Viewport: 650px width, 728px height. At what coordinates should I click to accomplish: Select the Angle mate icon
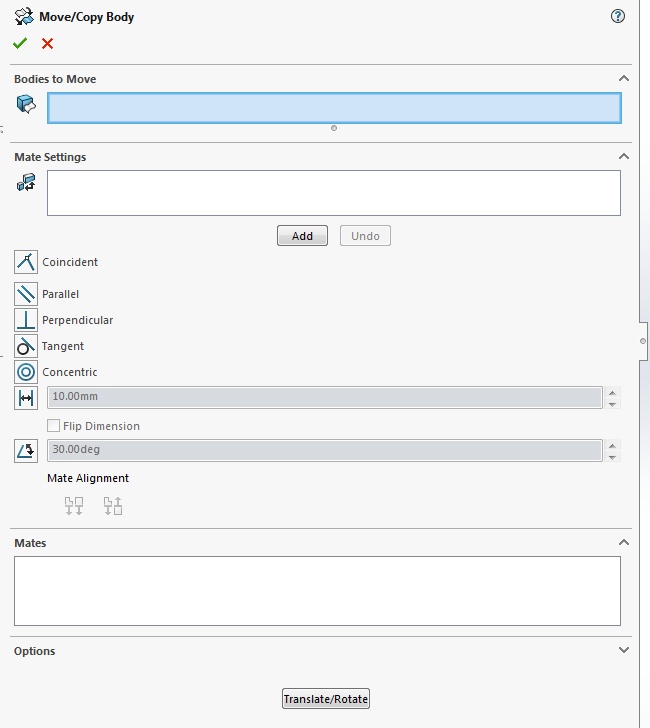point(26,451)
